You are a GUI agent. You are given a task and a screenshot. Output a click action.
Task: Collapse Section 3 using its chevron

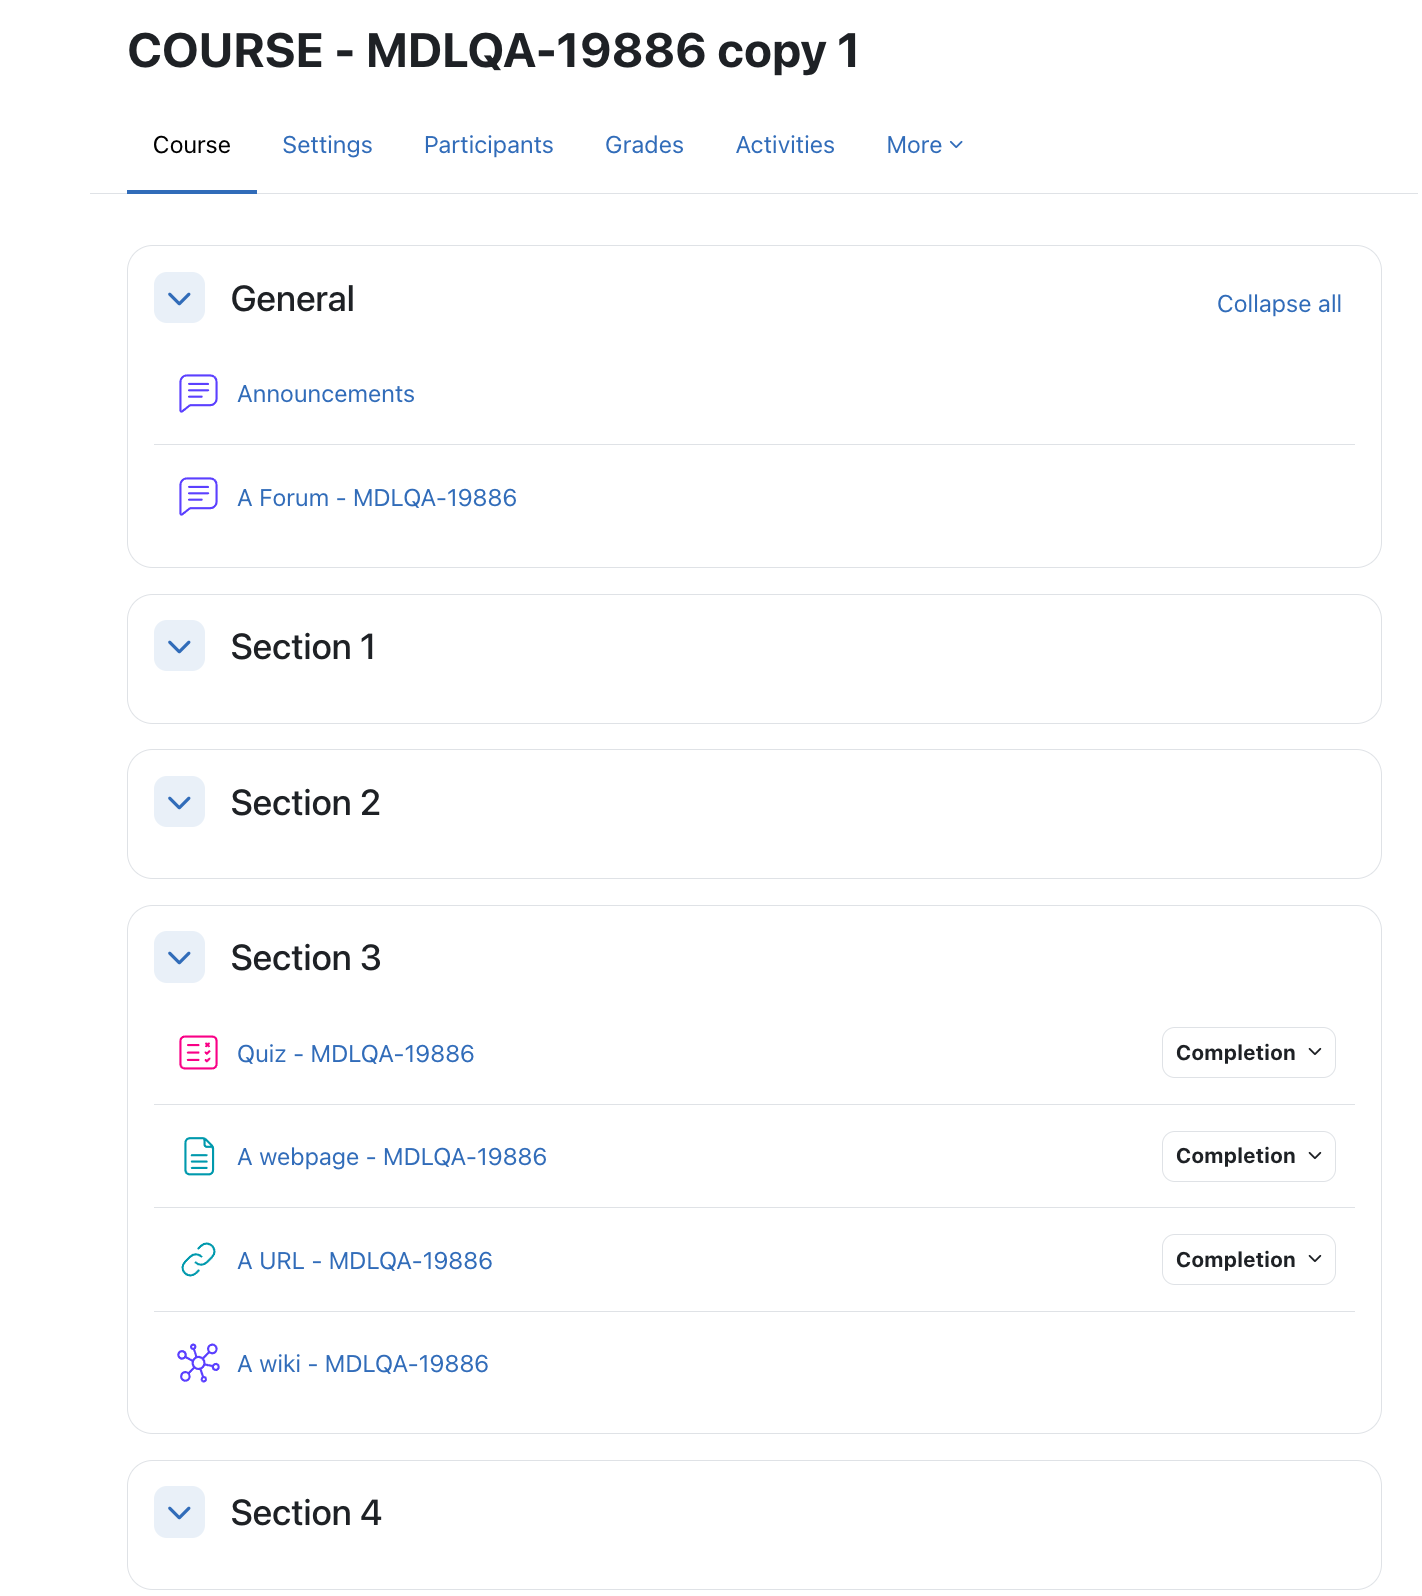point(180,957)
